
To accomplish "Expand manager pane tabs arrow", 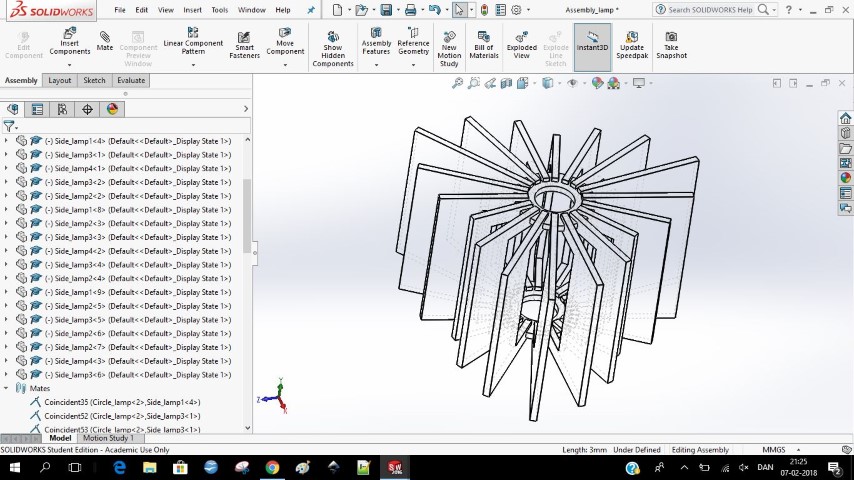I will click(246, 109).
